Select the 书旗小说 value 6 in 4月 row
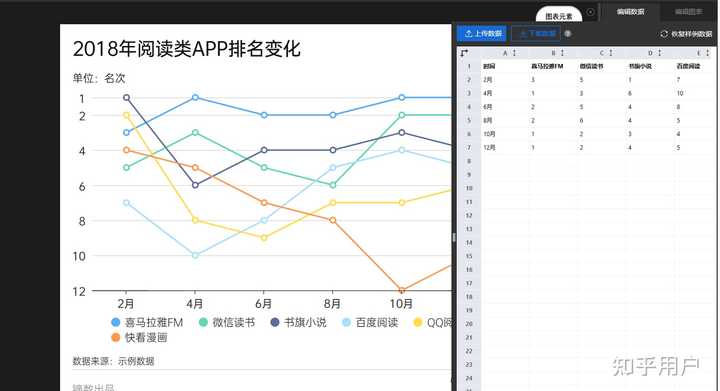This screenshot has height=391, width=720. pyautogui.click(x=650, y=93)
